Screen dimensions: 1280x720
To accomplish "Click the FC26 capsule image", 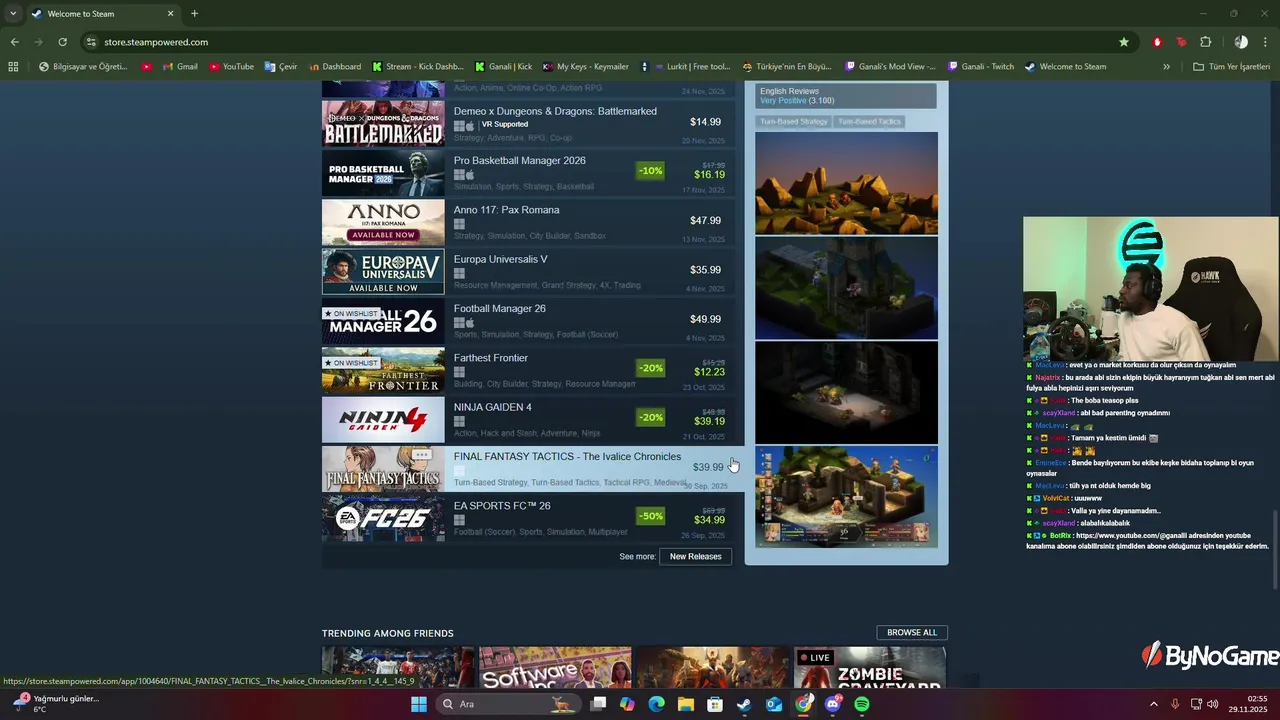I will pos(383,518).
